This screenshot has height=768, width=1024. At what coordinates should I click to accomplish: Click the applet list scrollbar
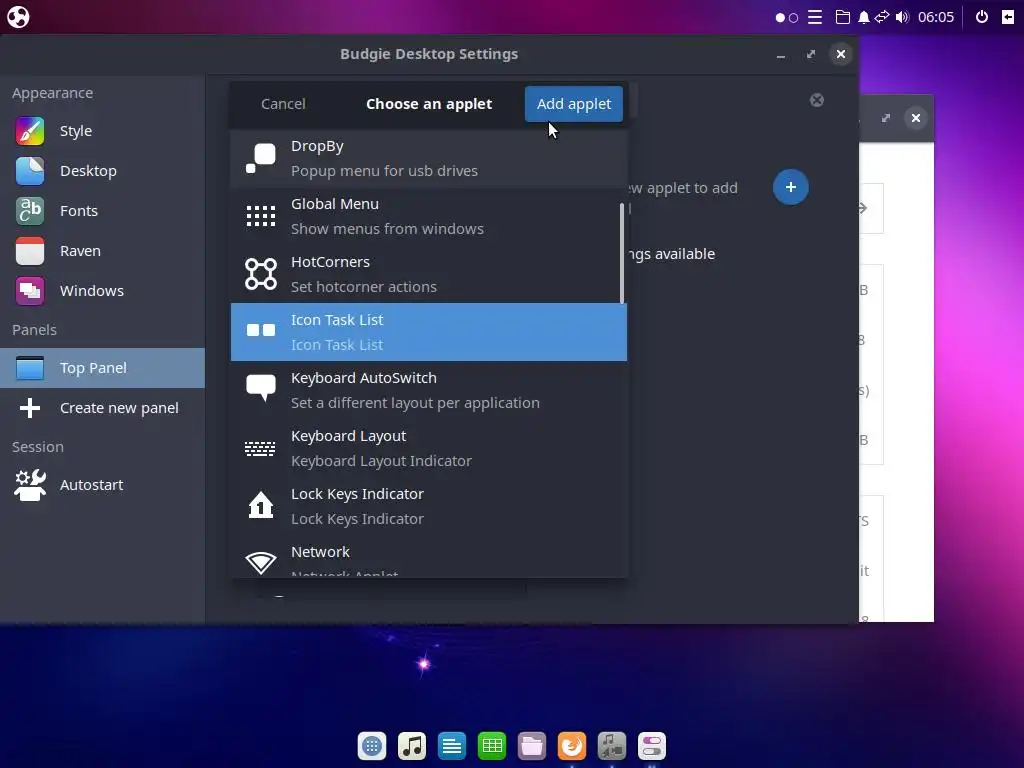click(622, 253)
